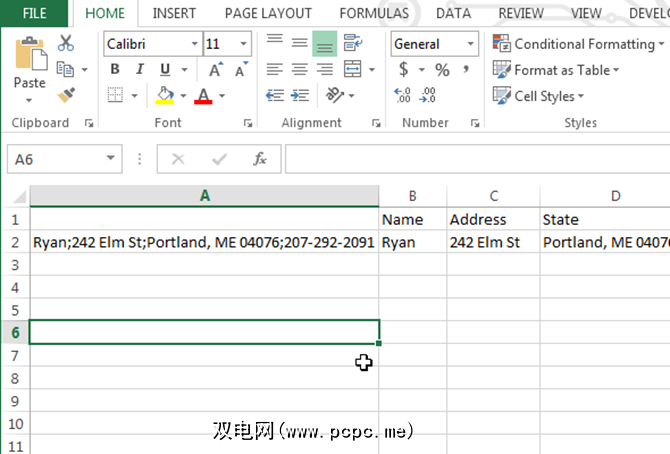Apply red font color
The width and height of the screenshot is (670, 454).
tap(203, 96)
